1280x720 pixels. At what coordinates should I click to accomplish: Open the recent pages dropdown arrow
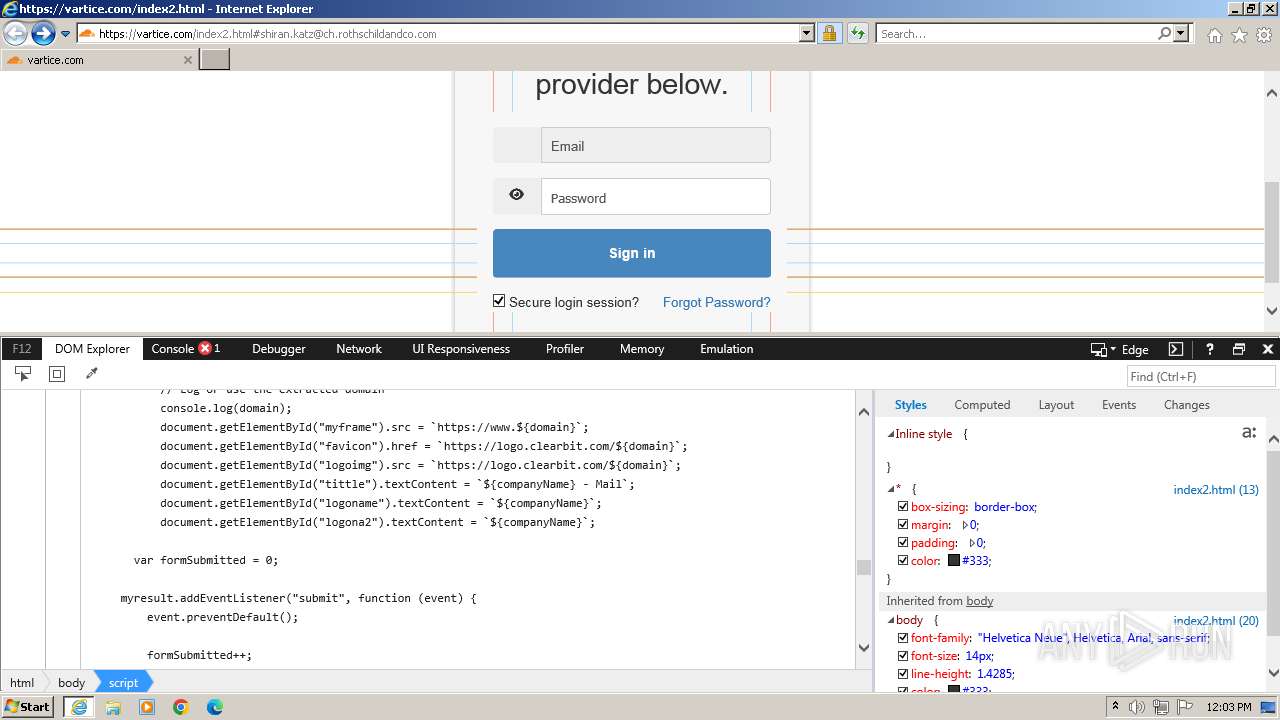point(65,34)
